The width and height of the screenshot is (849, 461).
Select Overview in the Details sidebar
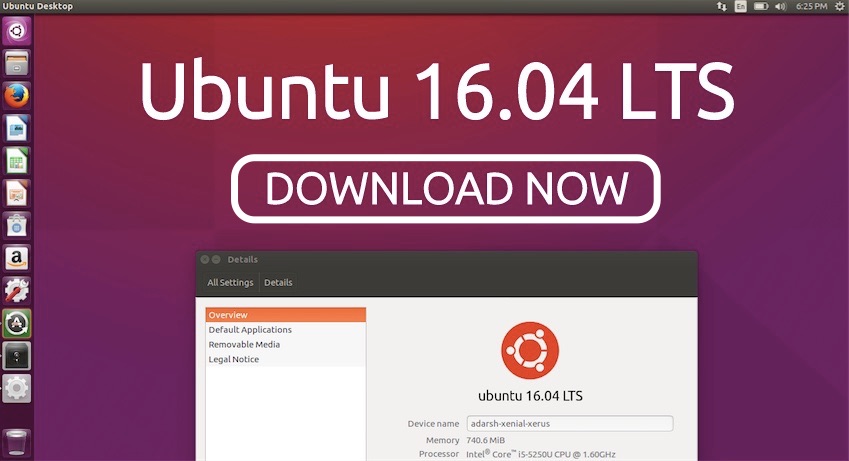[285, 315]
